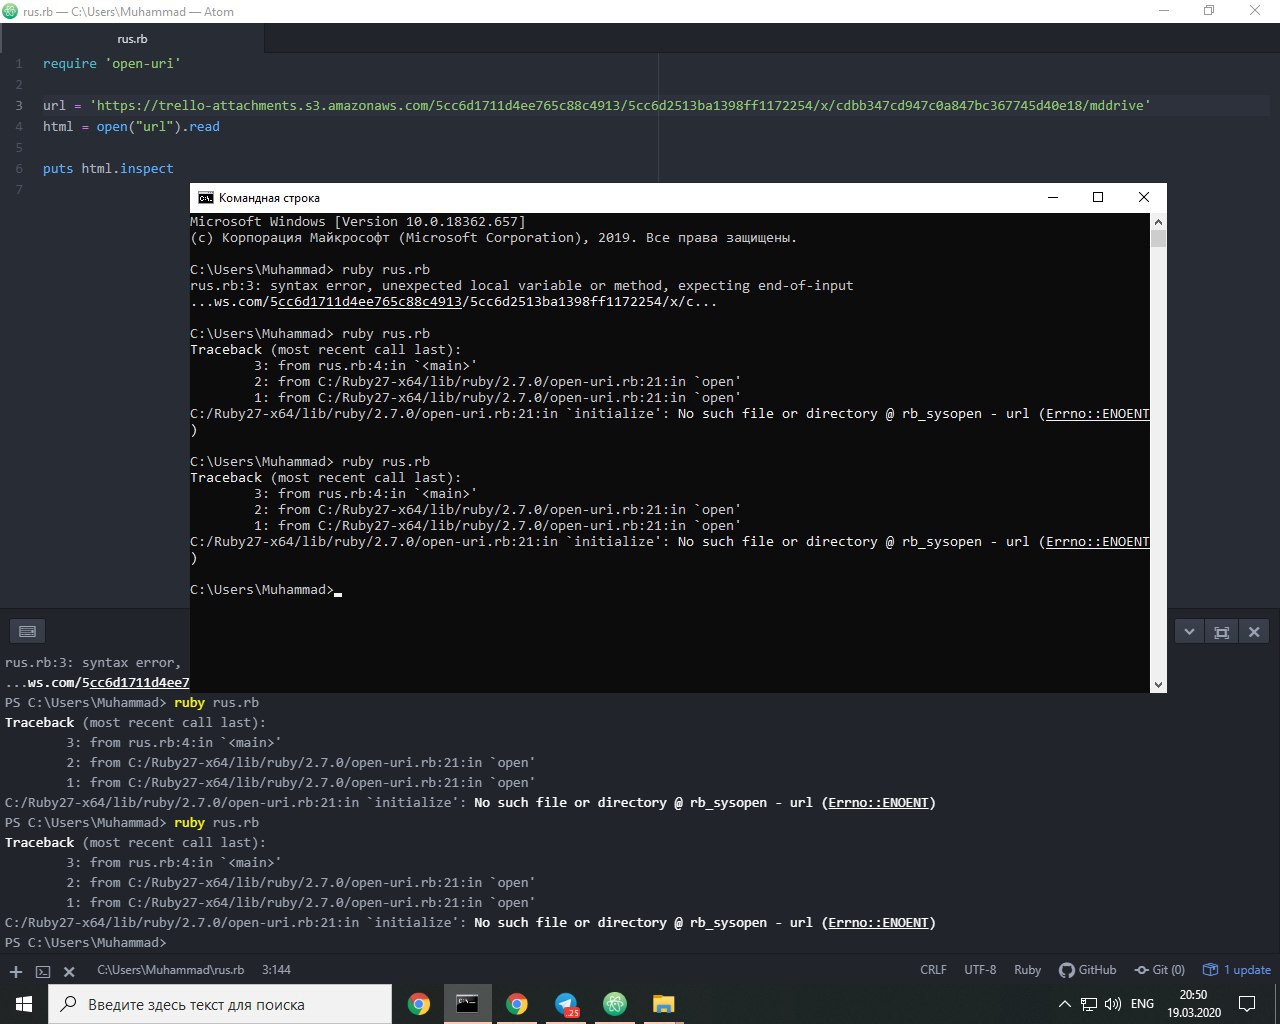Click the file path C:\Users\Muhammad\rus.rb
This screenshot has height=1024, width=1280.
170,969
